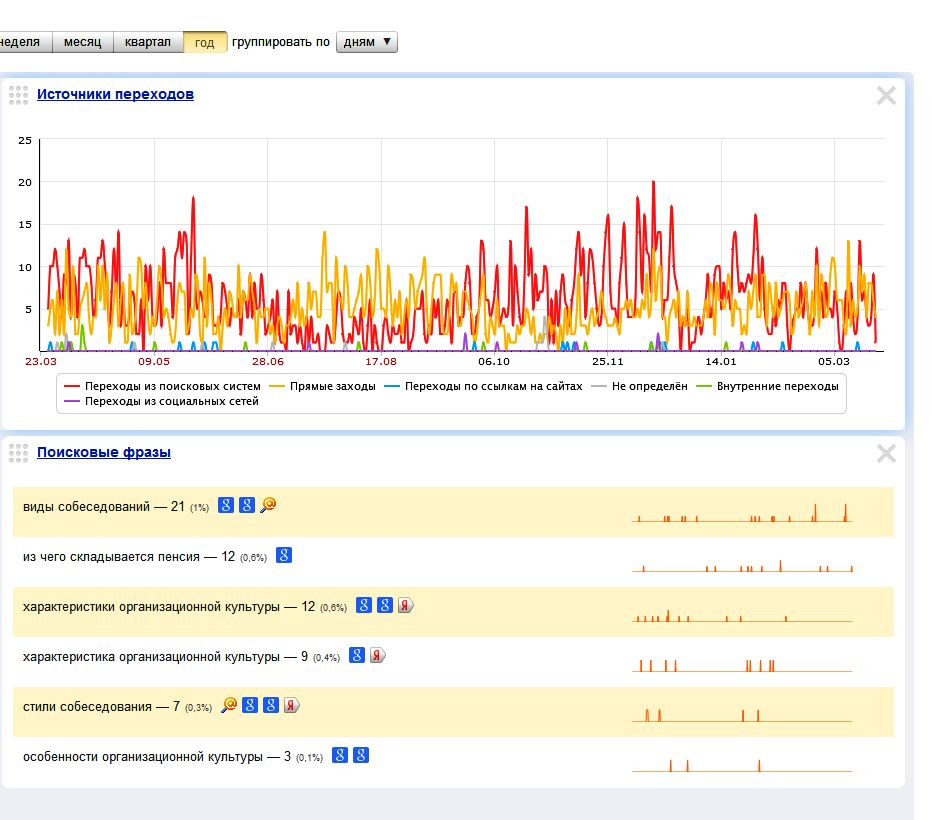This screenshot has width=932, height=820.
Task: Click sparkline for особенности организационной культуры
Action: click(x=742, y=765)
